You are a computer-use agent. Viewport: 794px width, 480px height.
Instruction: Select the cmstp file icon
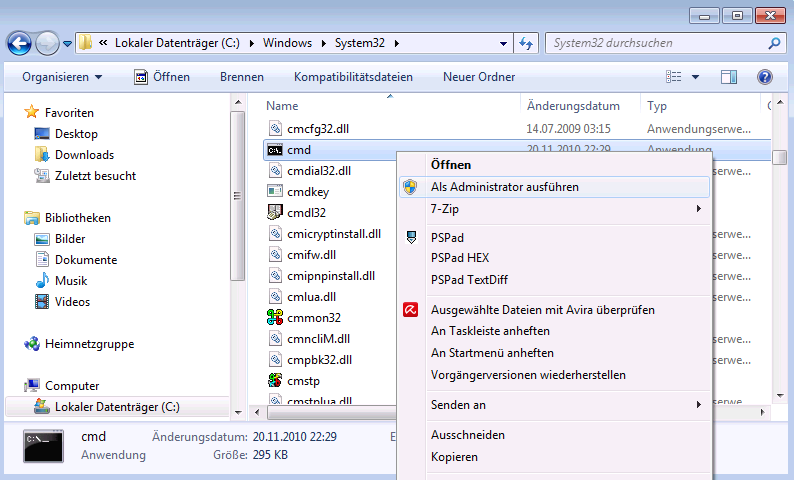[275, 381]
